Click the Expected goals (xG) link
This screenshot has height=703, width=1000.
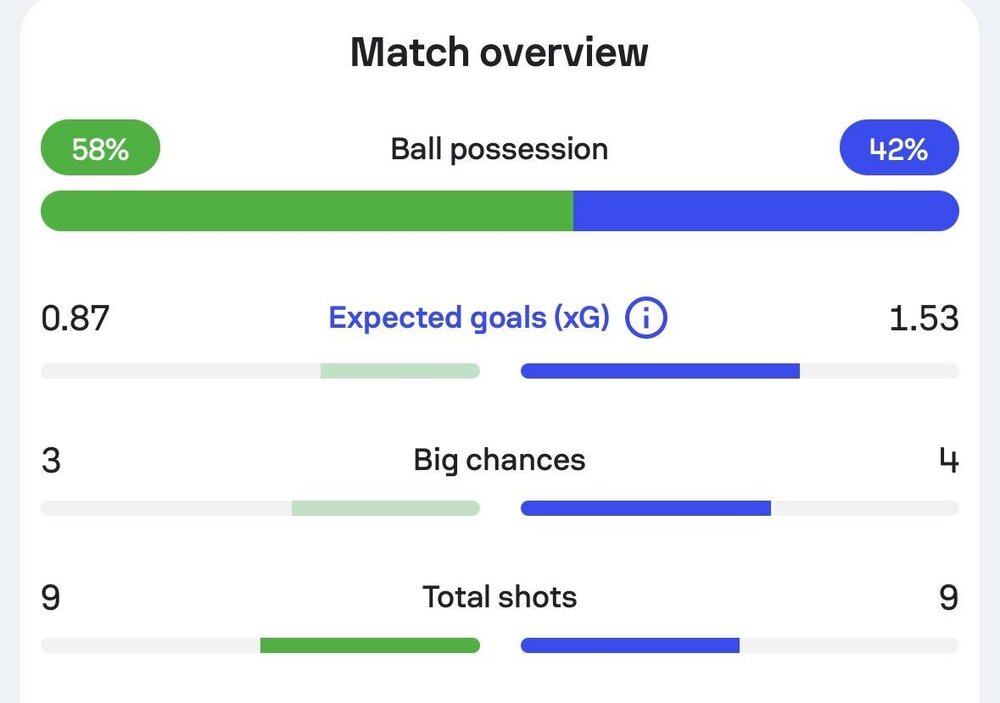469,318
